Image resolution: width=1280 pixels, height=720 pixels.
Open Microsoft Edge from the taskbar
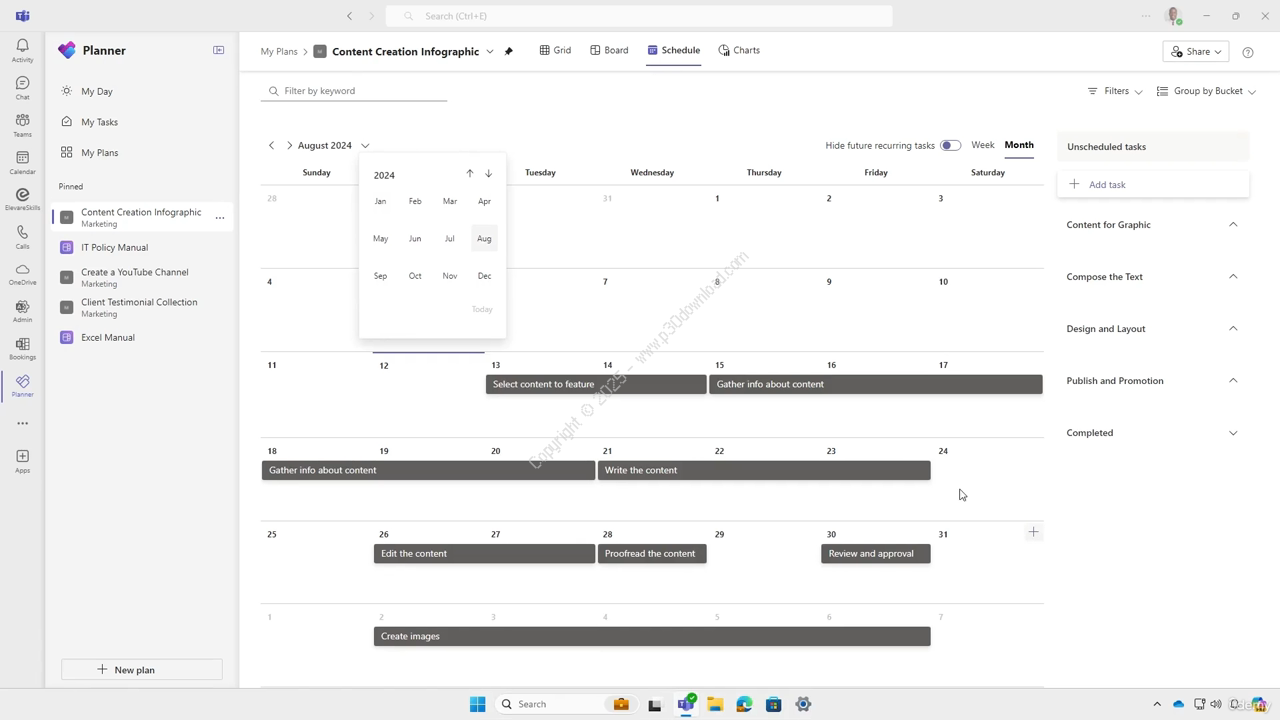(x=744, y=704)
